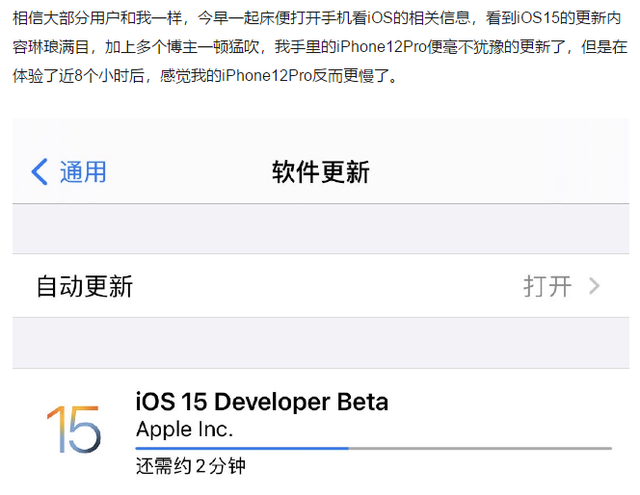Click the Apple Inc. publisher text

(184, 430)
